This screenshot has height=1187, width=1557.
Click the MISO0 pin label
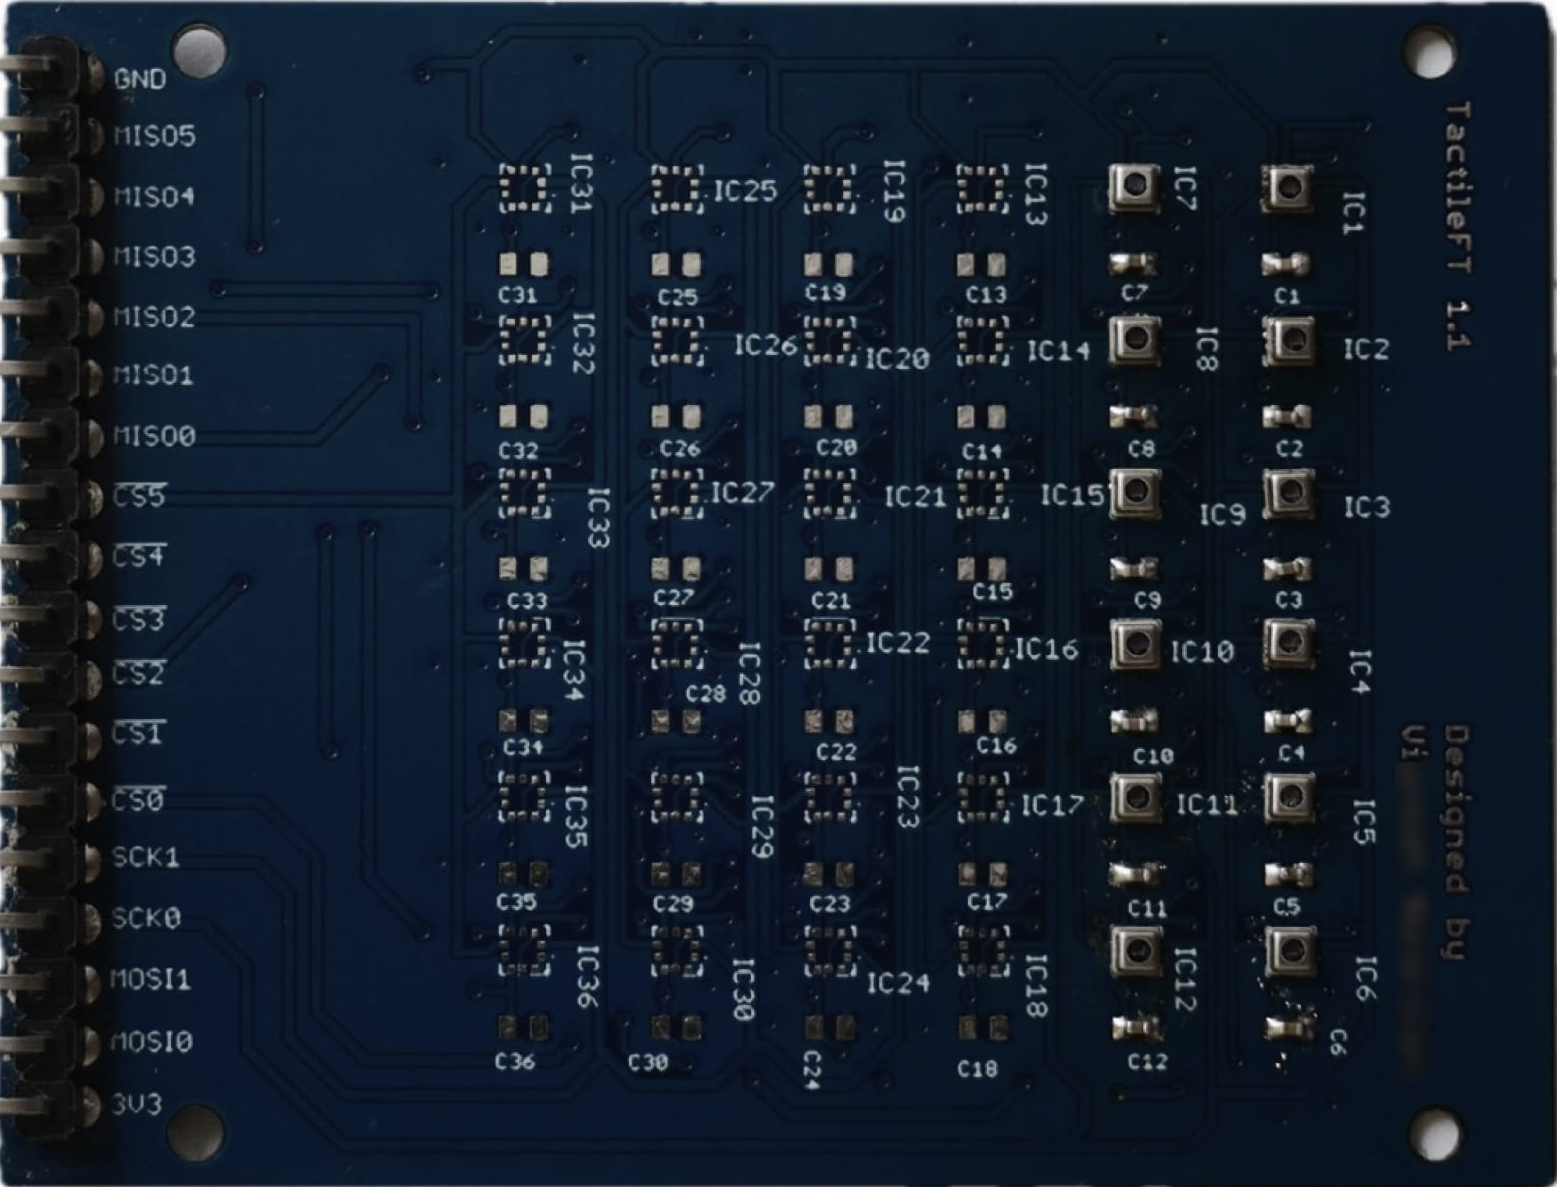click(x=154, y=436)
